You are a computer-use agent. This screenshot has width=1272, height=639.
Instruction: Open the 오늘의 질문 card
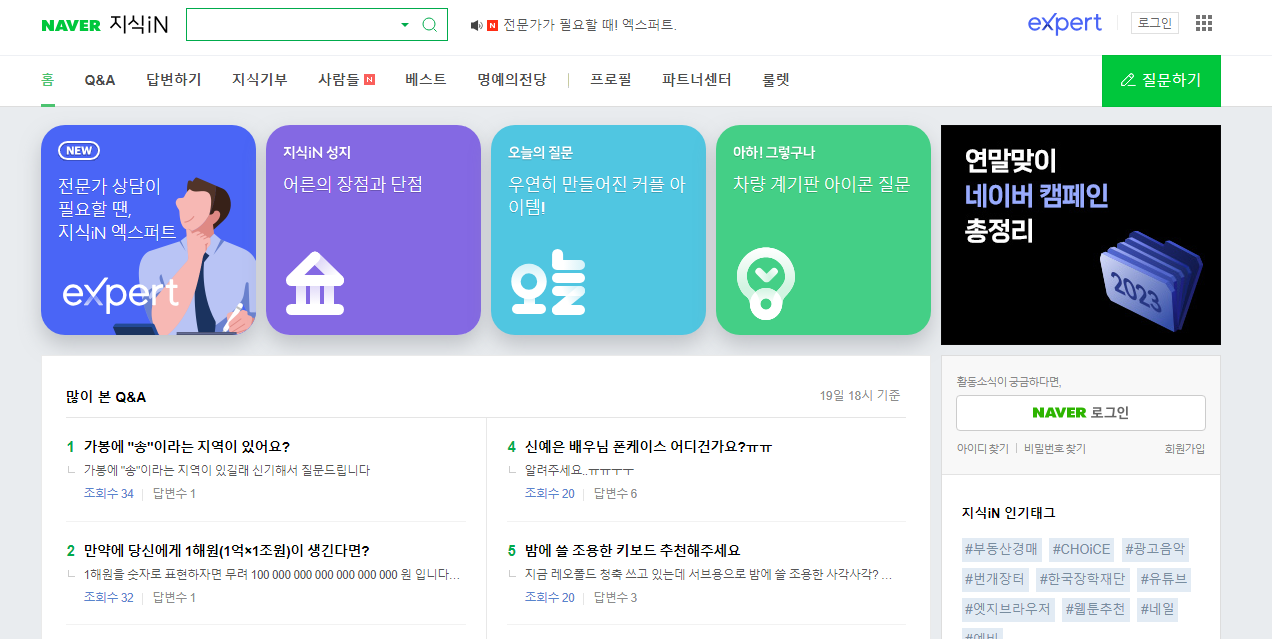pyautogui.click(x=598, y=230)
